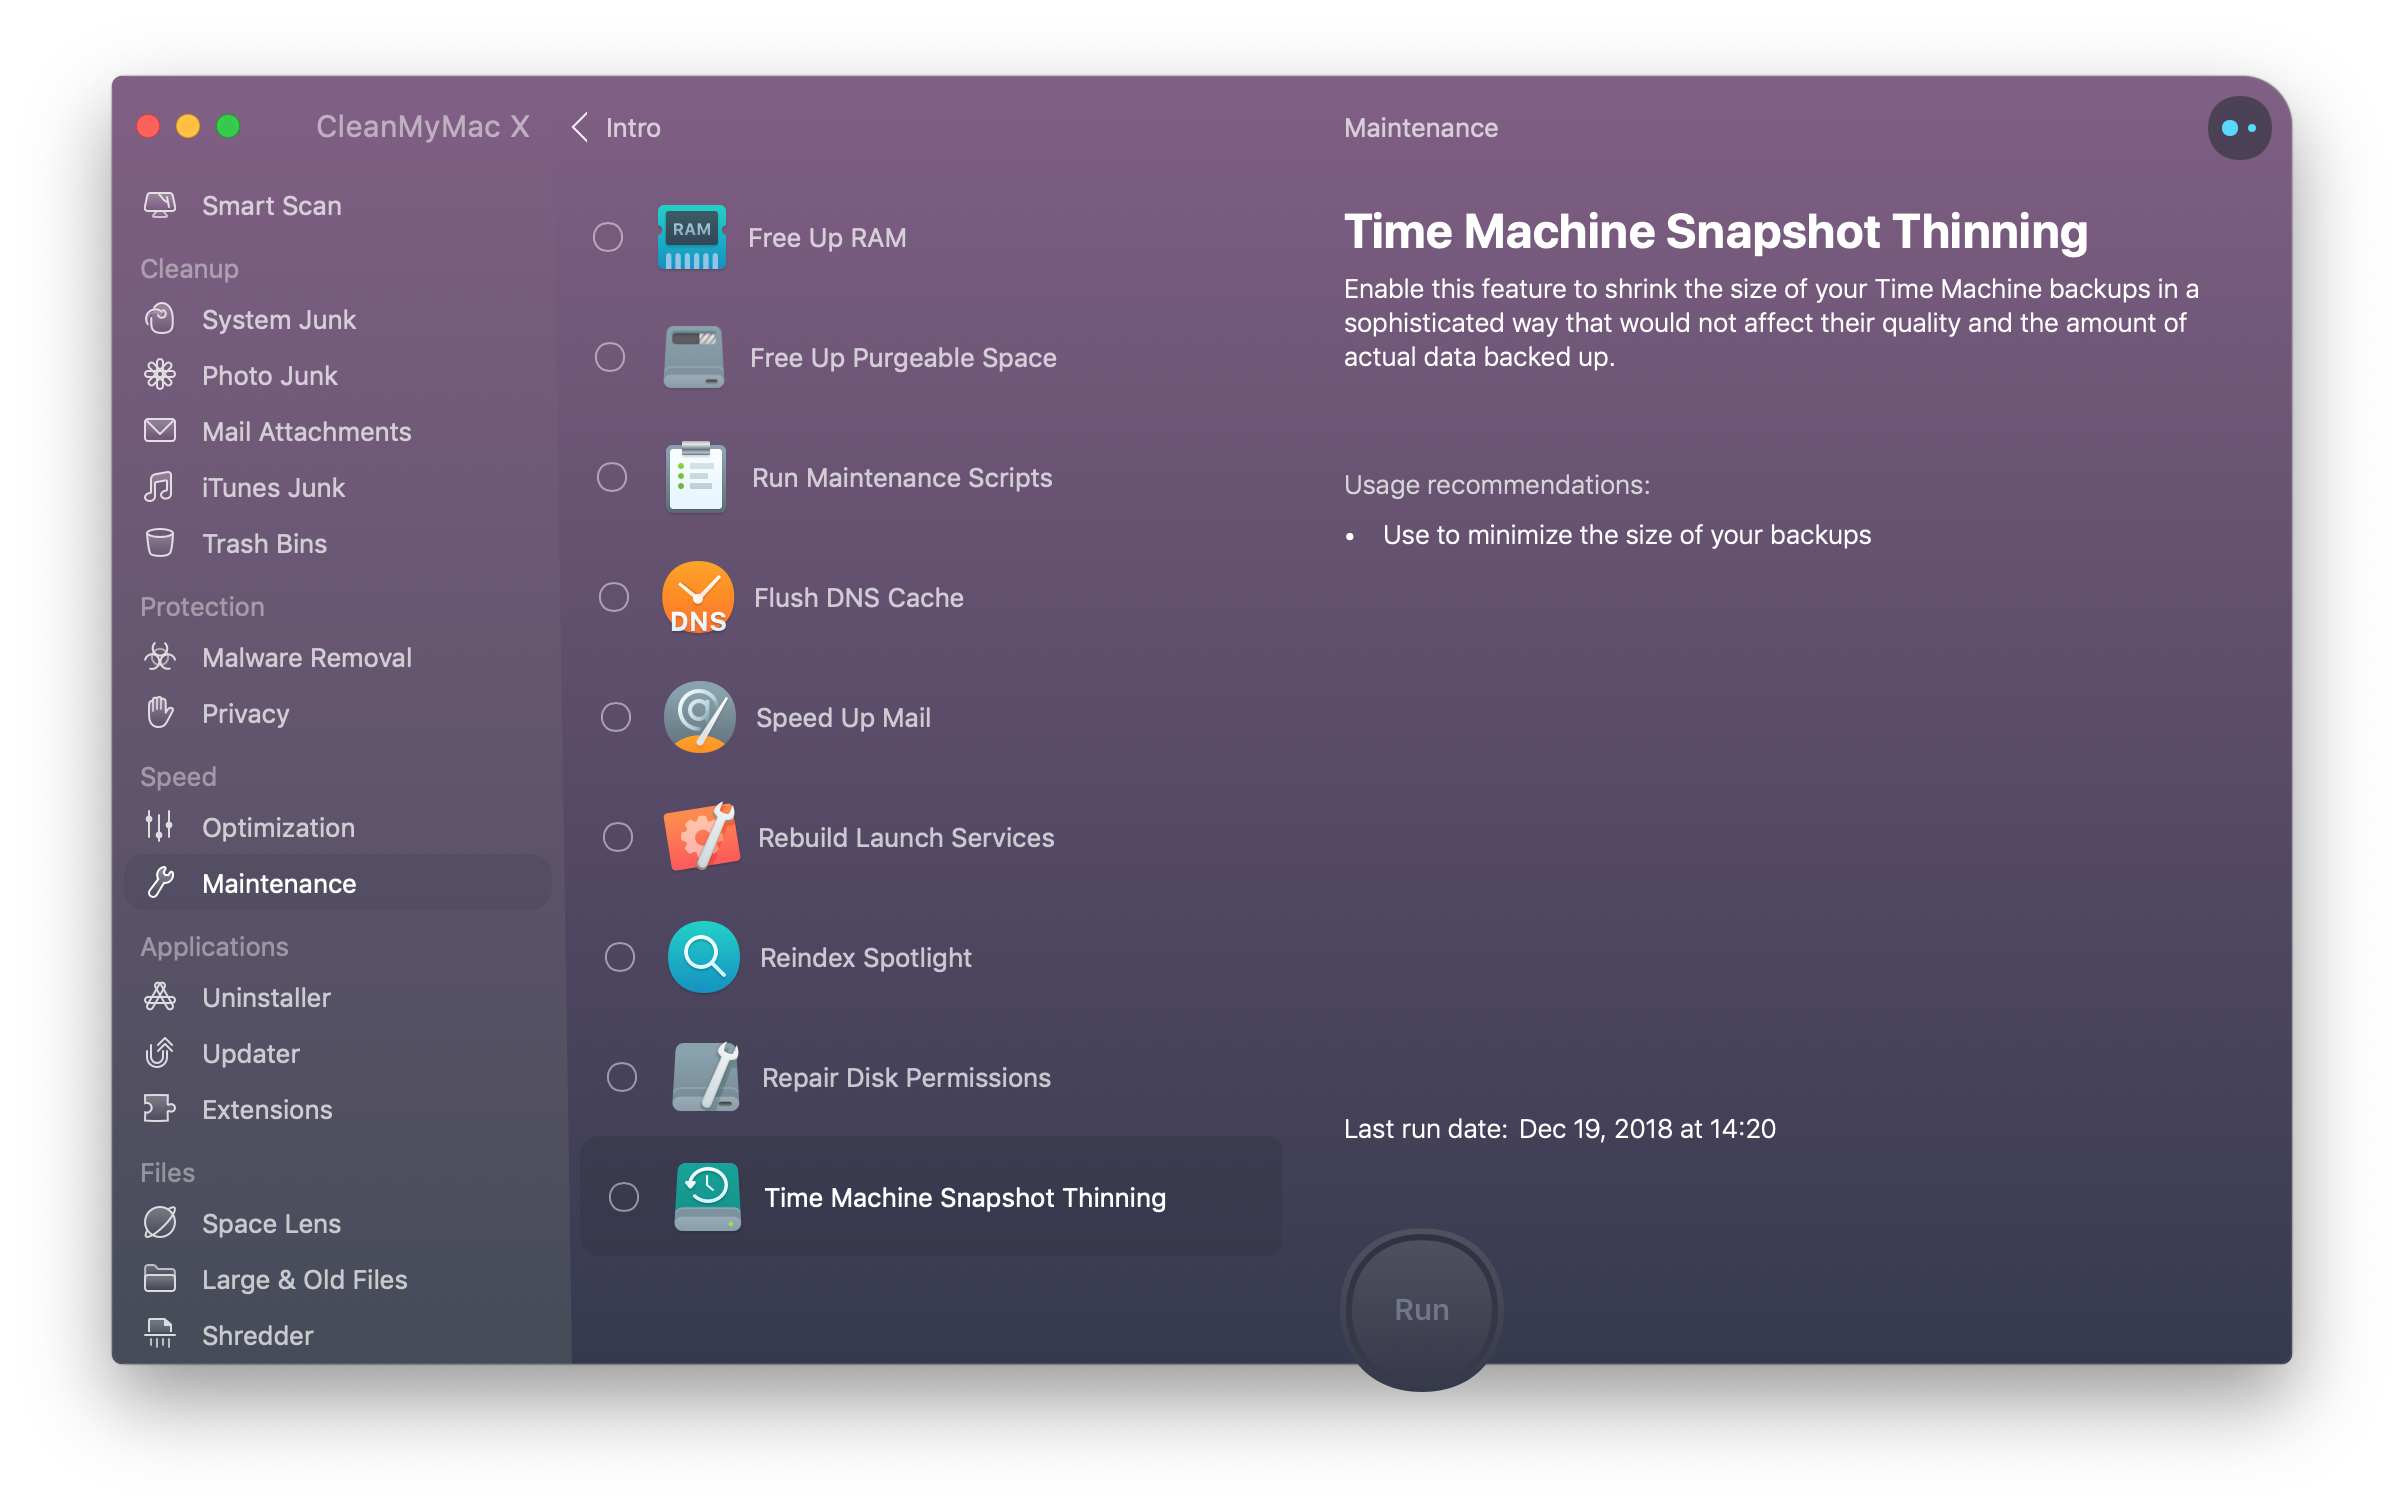This screenshot has height=1512, width=2404.
Task: Open System Junk module
Action: (338, 319)
